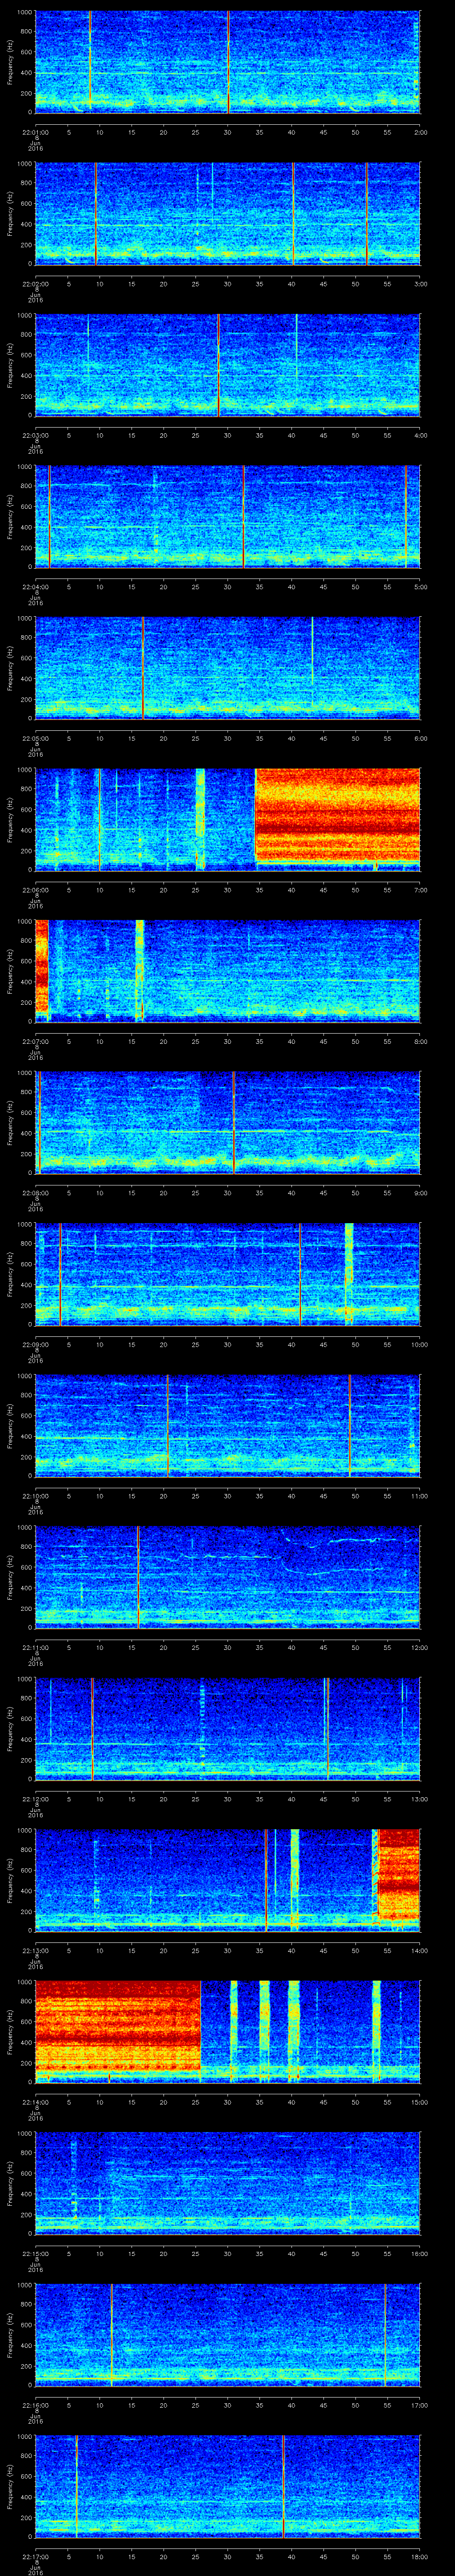Click the red vertical line near 30s in the 22:01:00 spectrogram

coord(229,60)
